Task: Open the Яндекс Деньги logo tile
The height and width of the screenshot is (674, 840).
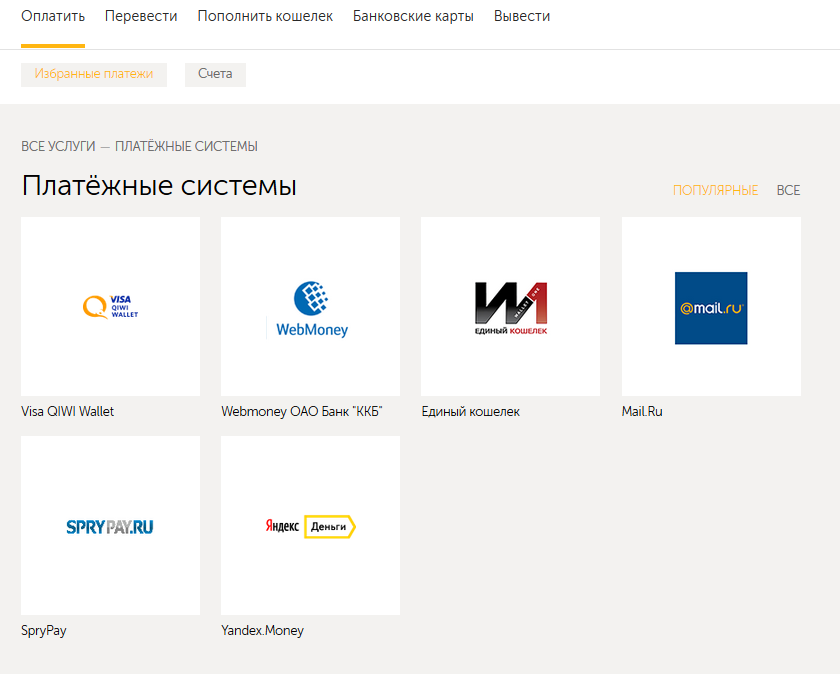Action: 310,526
